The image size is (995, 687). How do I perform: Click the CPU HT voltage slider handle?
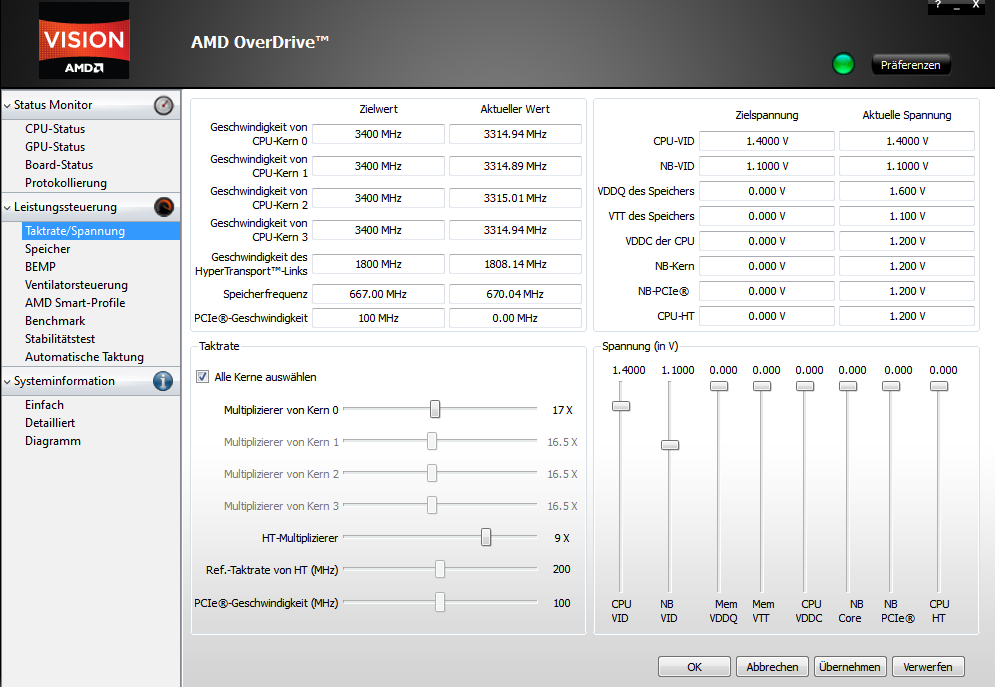(939, 386)
